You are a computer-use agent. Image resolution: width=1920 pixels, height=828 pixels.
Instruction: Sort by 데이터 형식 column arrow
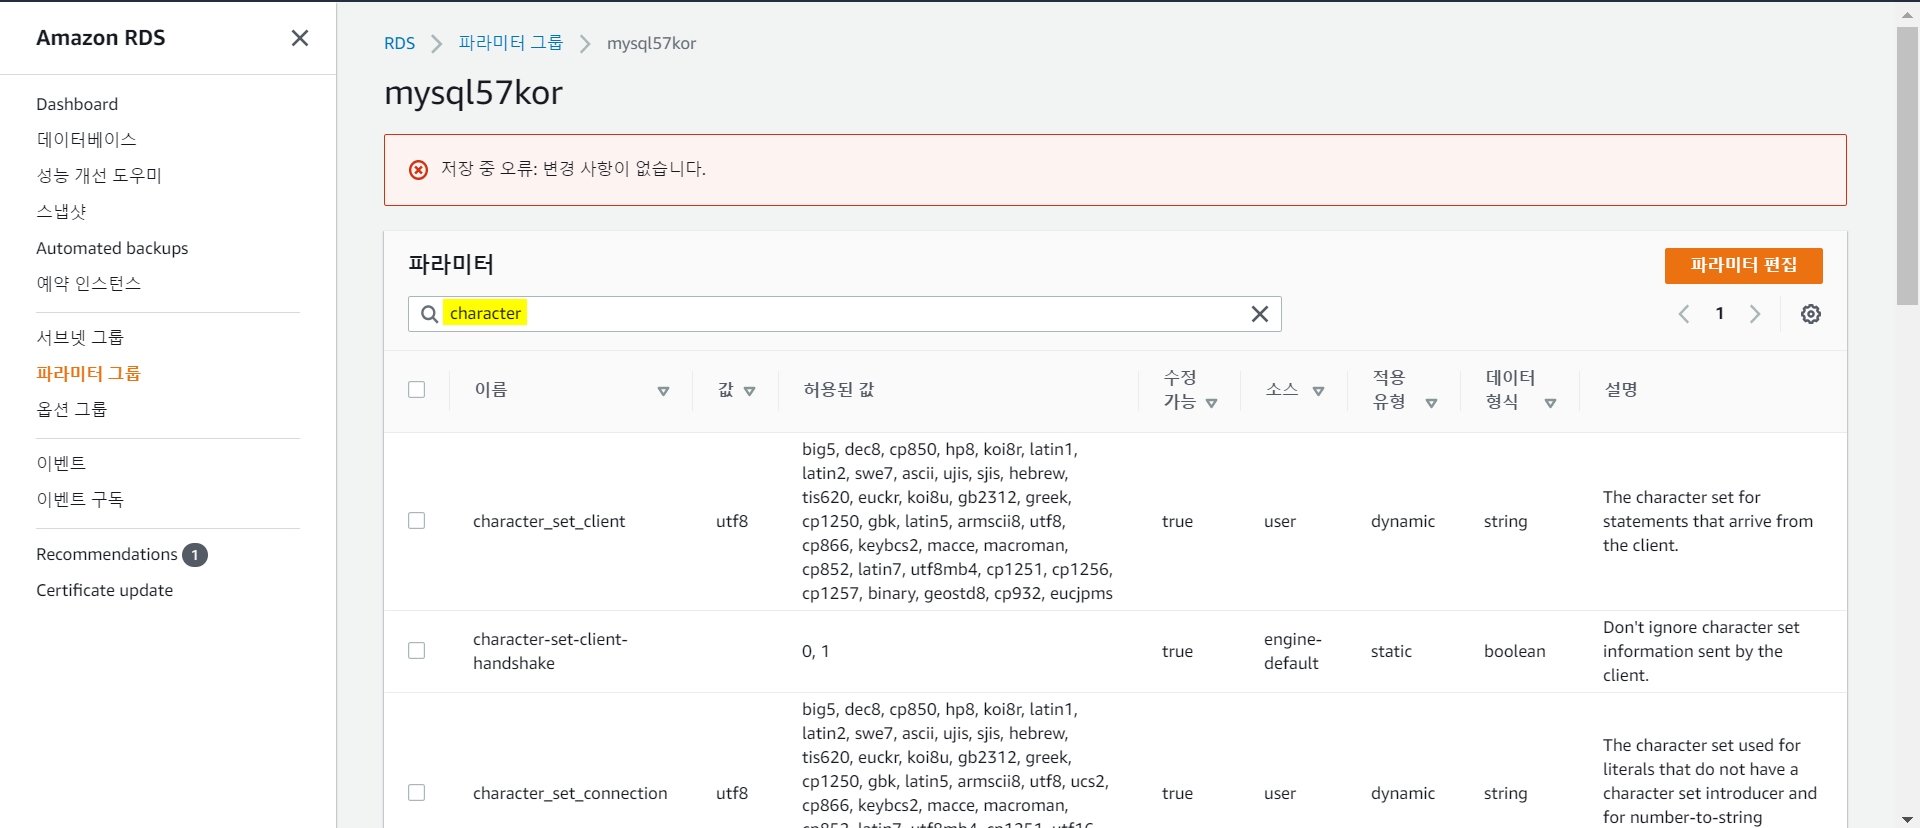(1550, 403)
